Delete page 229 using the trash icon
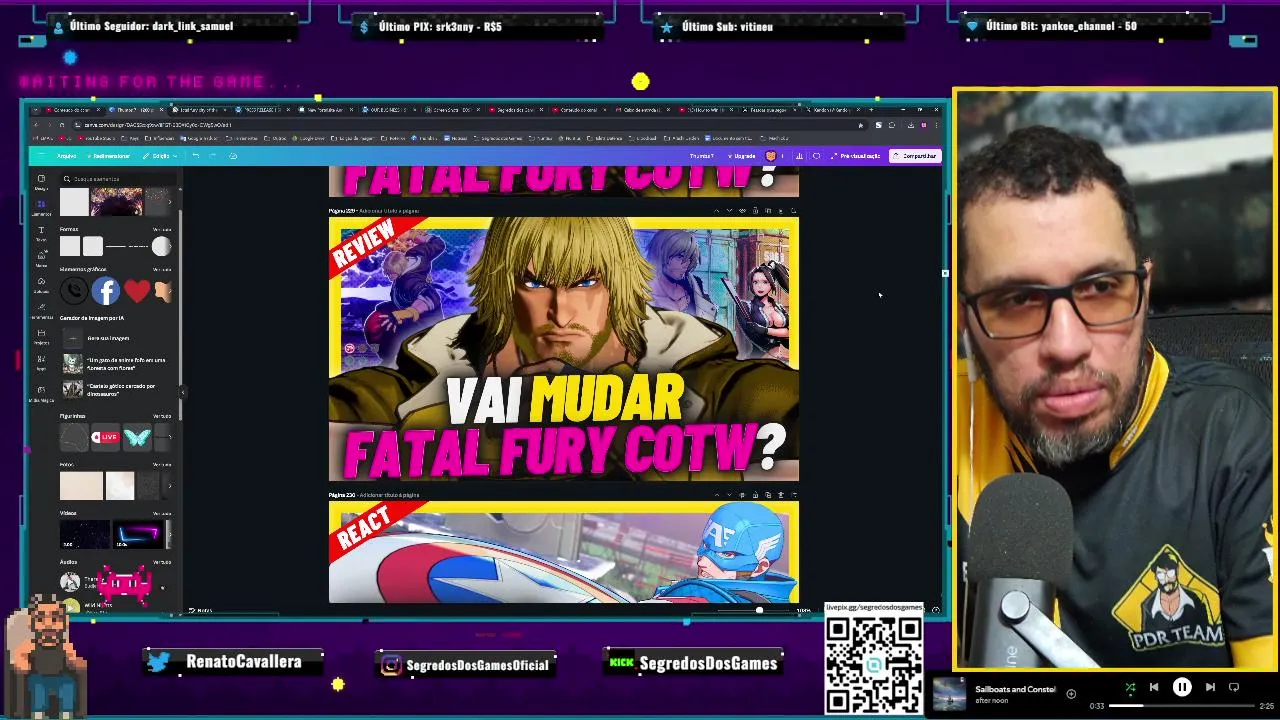 pyautogui.click(x=781, y=210)
